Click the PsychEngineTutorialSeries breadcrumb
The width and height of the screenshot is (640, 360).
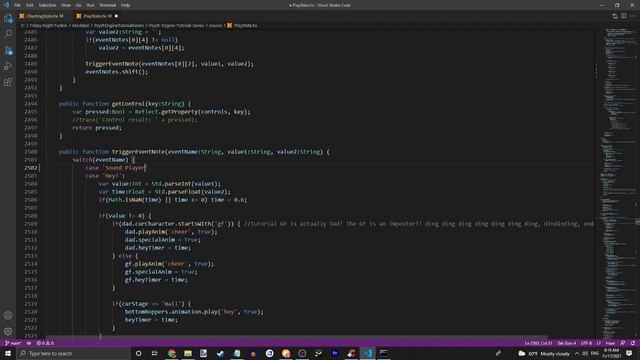coord(119,25)
